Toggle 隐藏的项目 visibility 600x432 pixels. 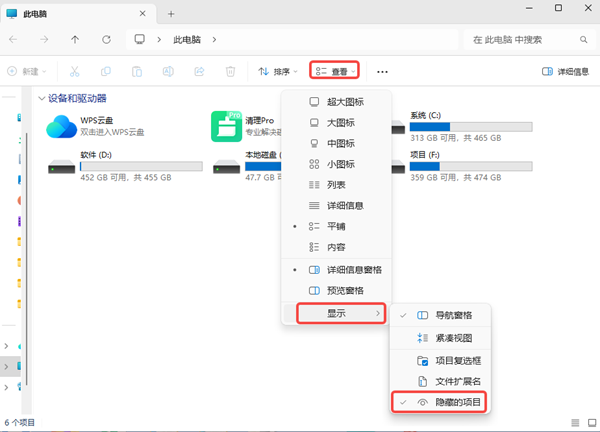[440, 402]
